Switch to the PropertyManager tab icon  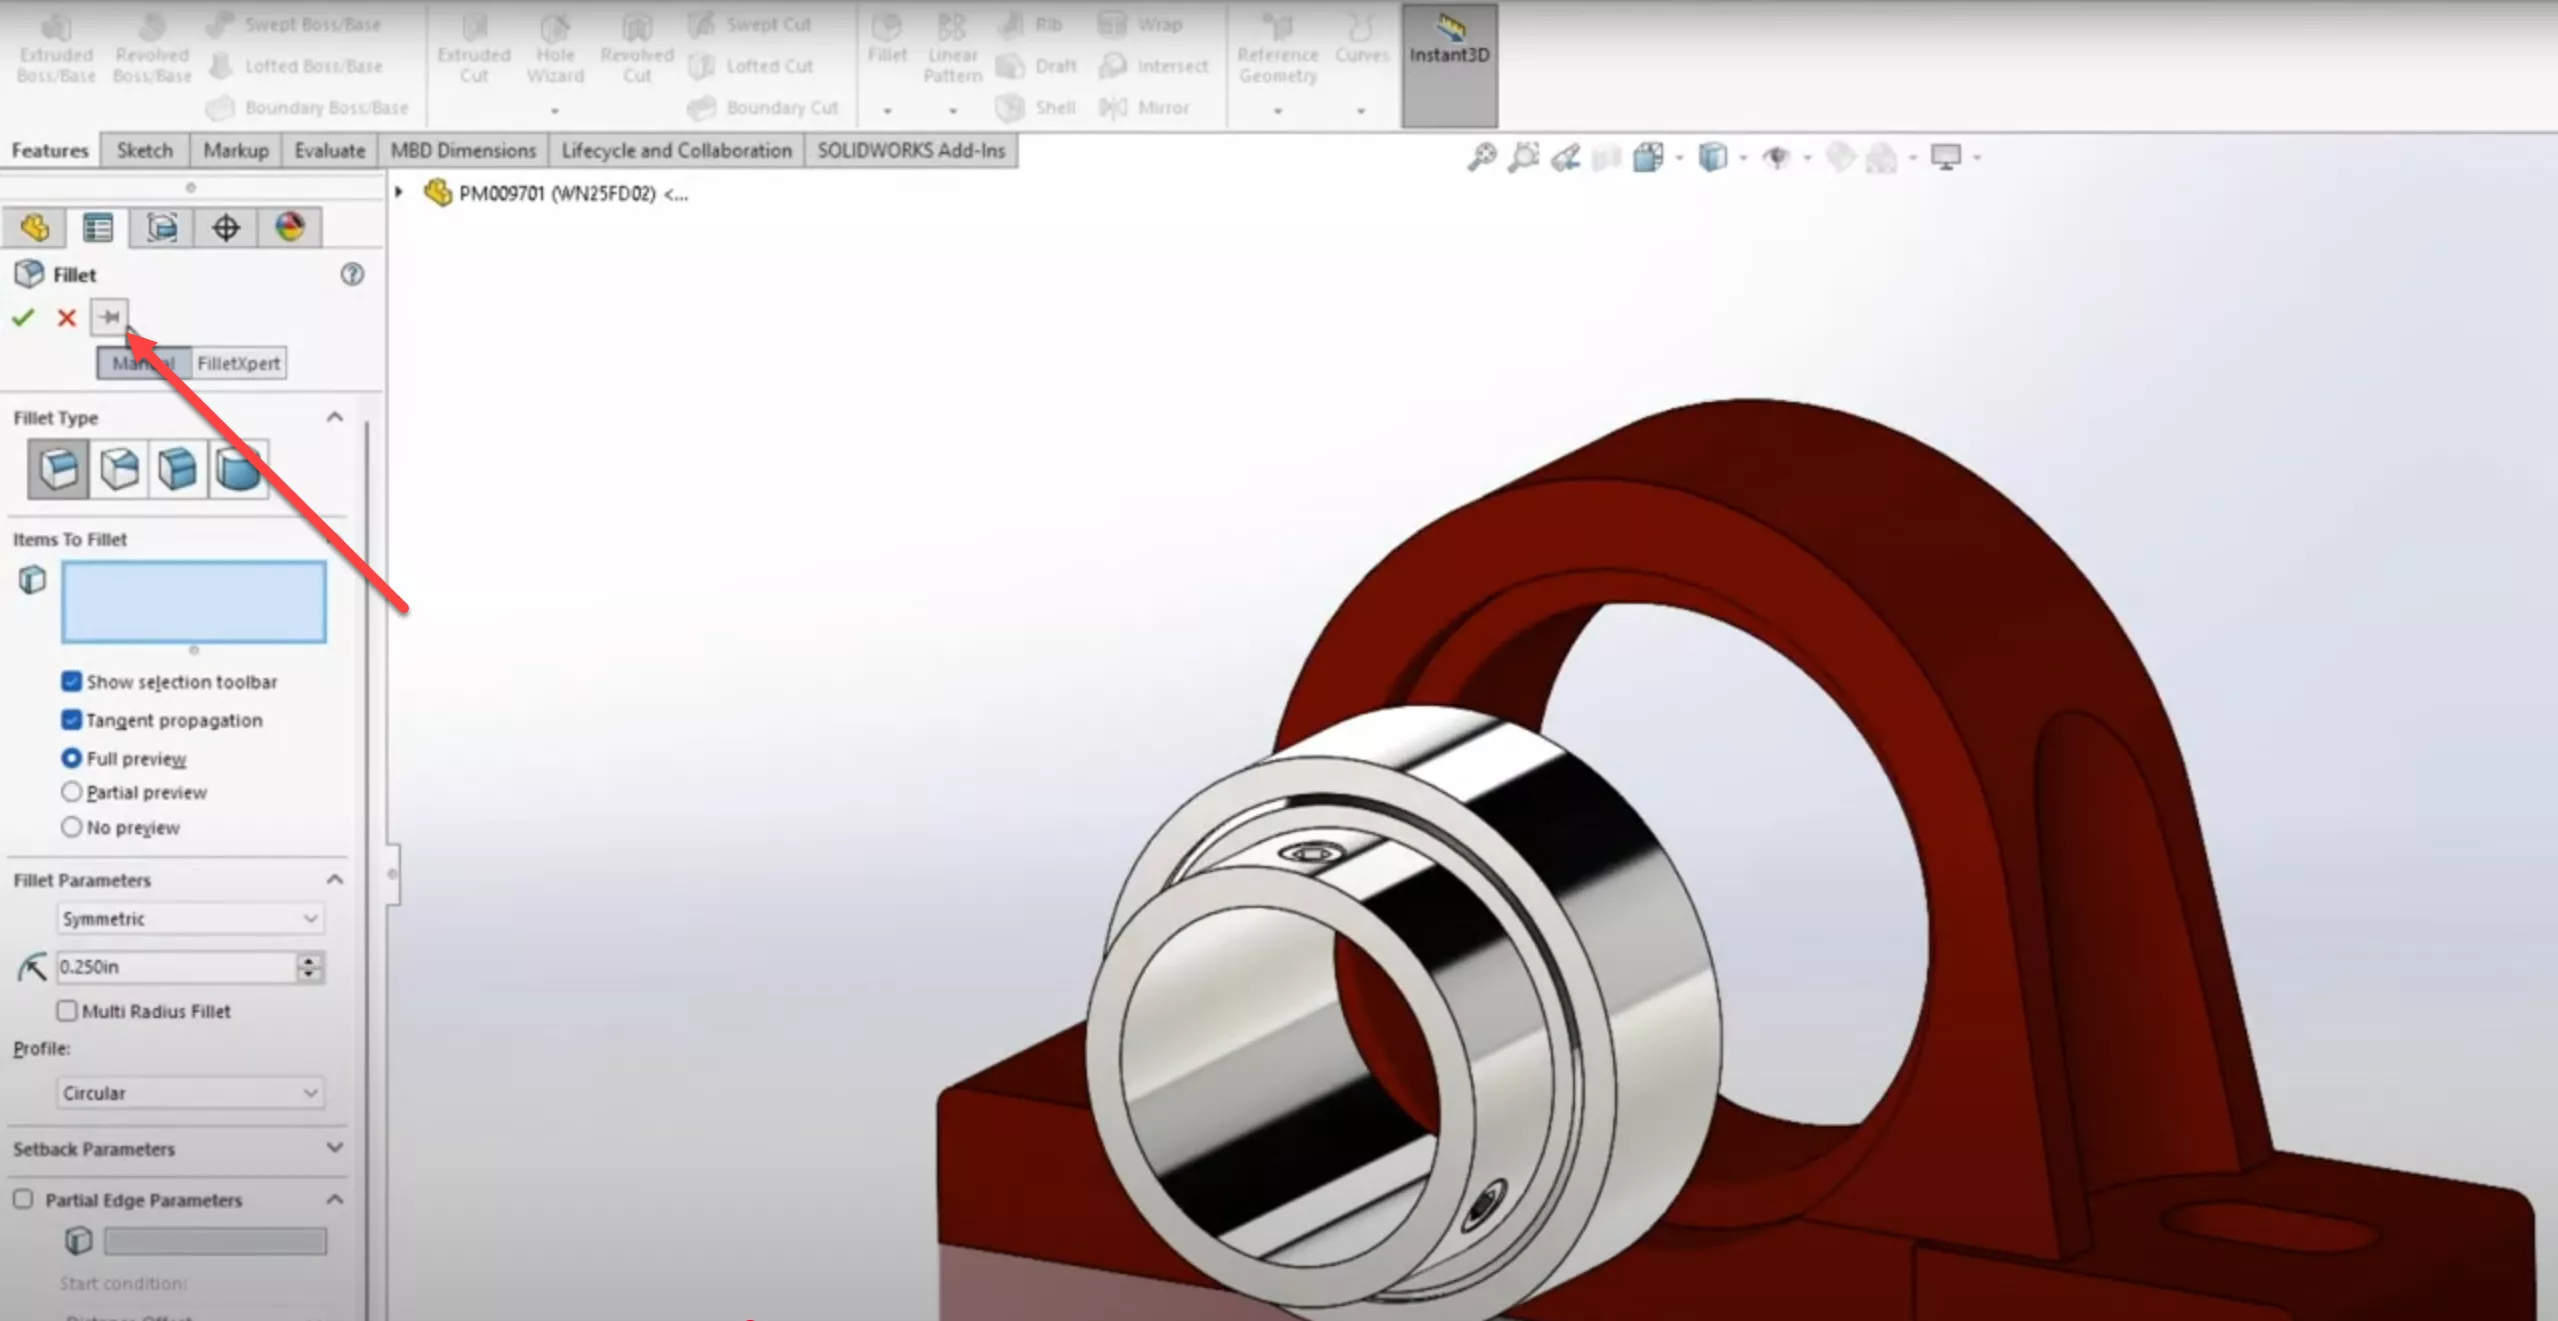pyautogui.click(x=98, y=228)
